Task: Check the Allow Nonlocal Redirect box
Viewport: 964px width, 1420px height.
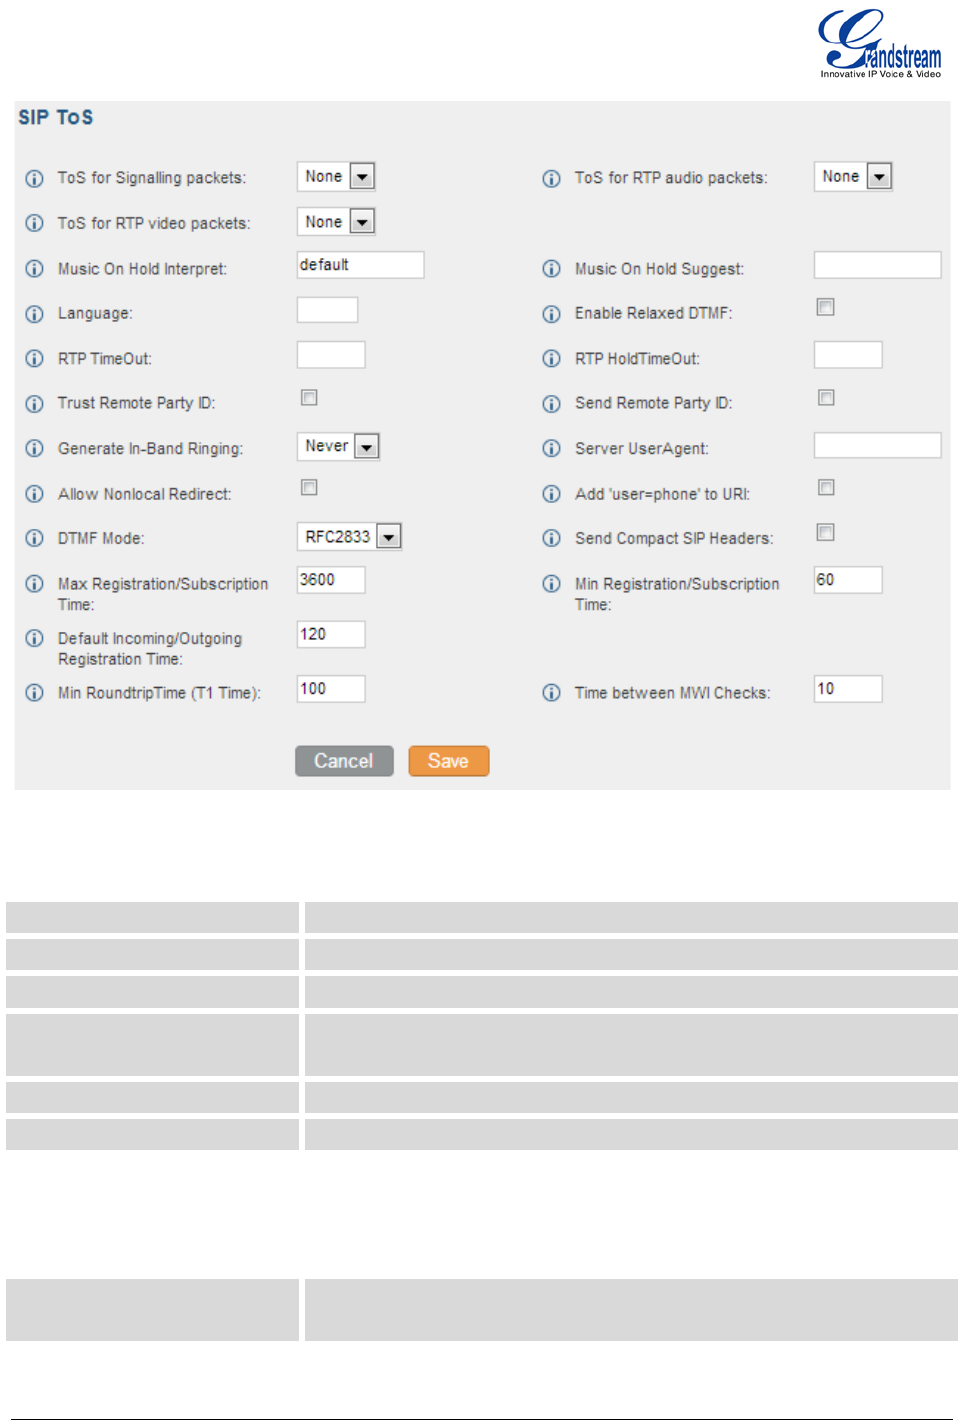Action: click(x=309, y=488)
